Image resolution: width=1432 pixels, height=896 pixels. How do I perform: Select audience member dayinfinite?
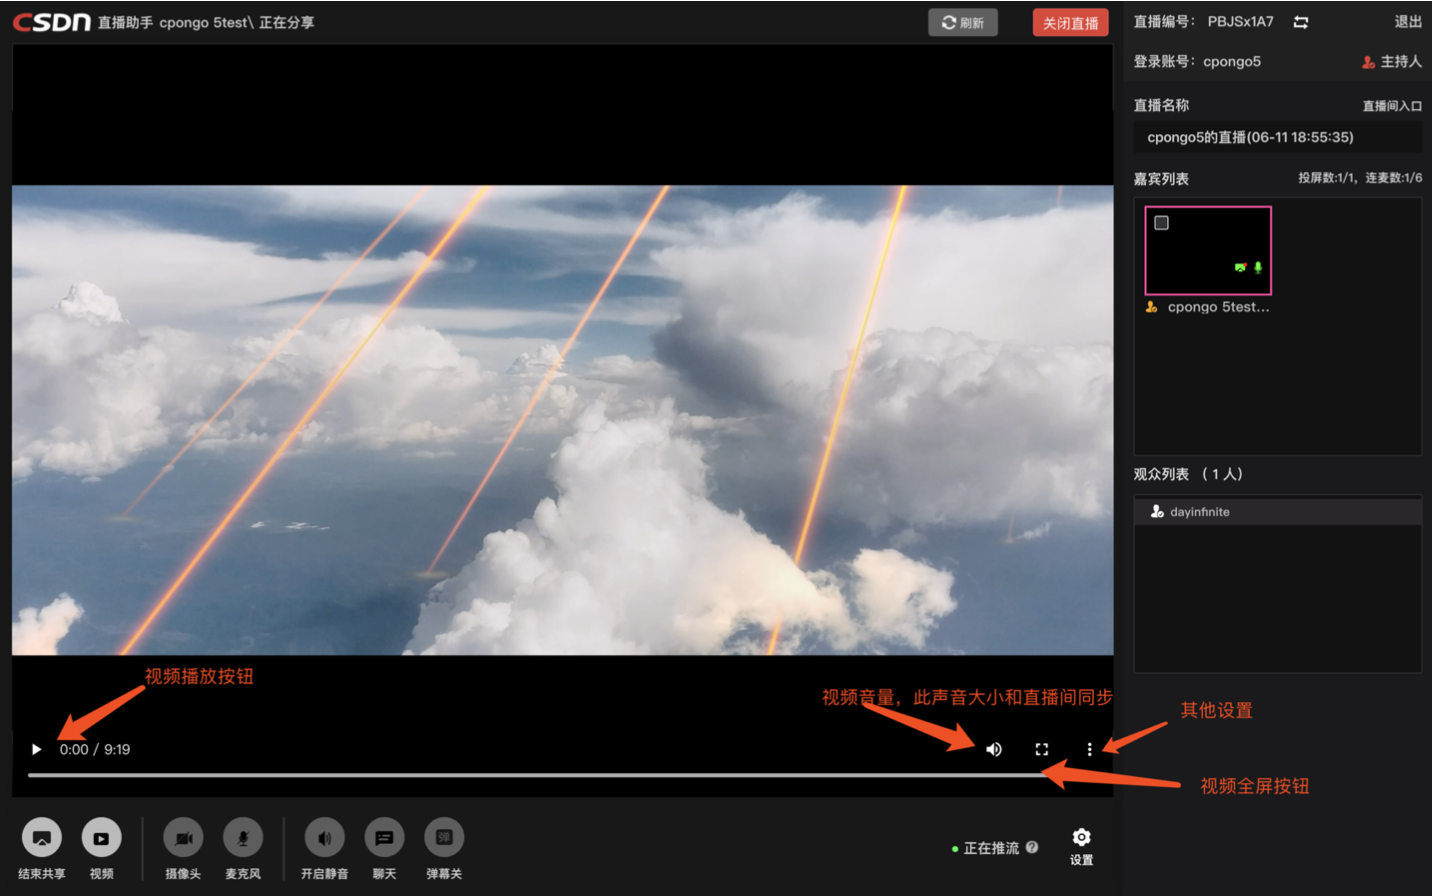coord(1278,512)
